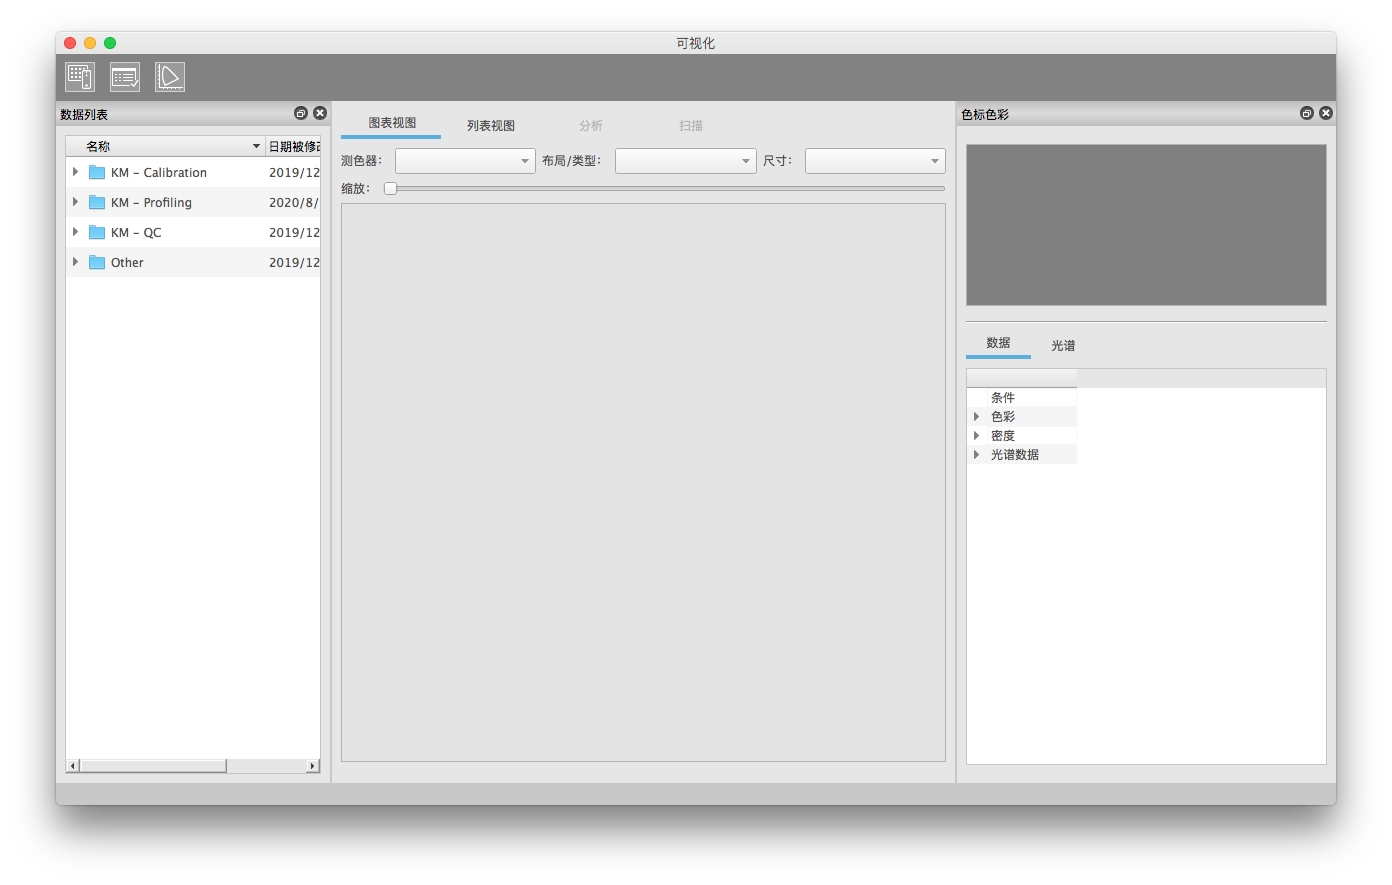Select the Other row text
1392x885 pixels.
127,262
